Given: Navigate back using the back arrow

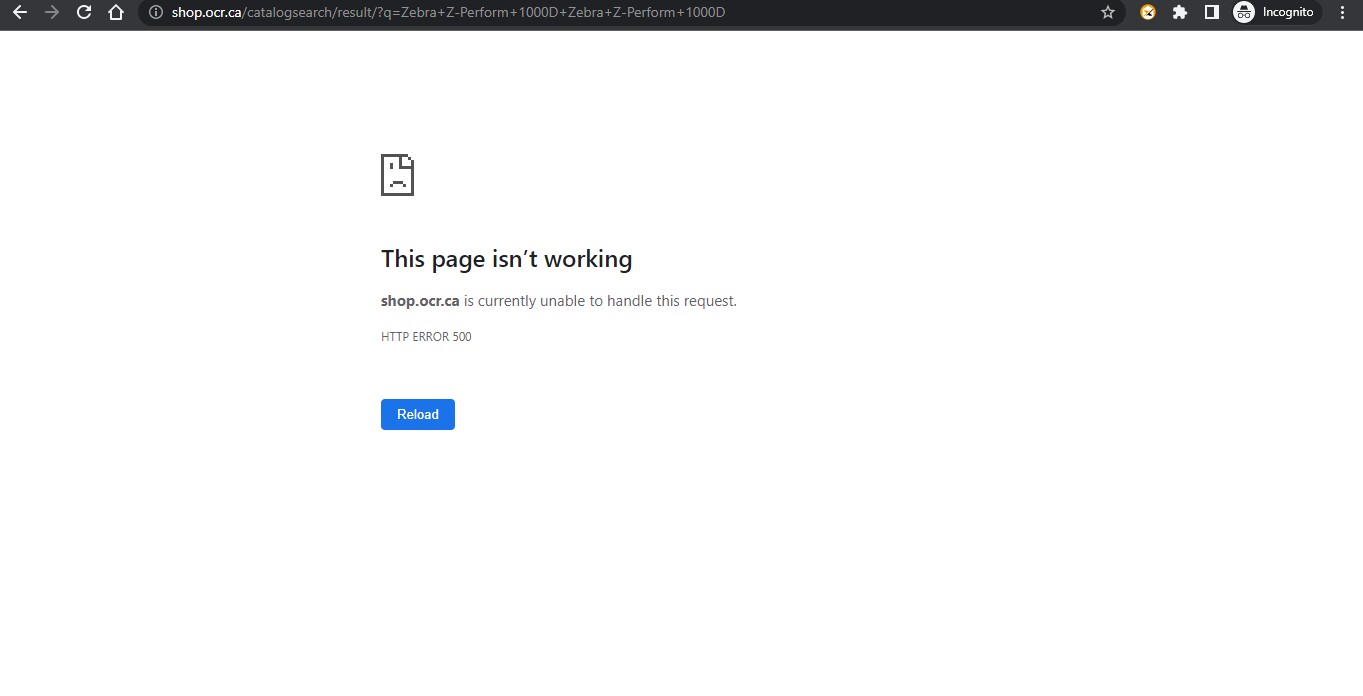Looking at the screenshot, I should pyautogui.click(x=20, y=12).
